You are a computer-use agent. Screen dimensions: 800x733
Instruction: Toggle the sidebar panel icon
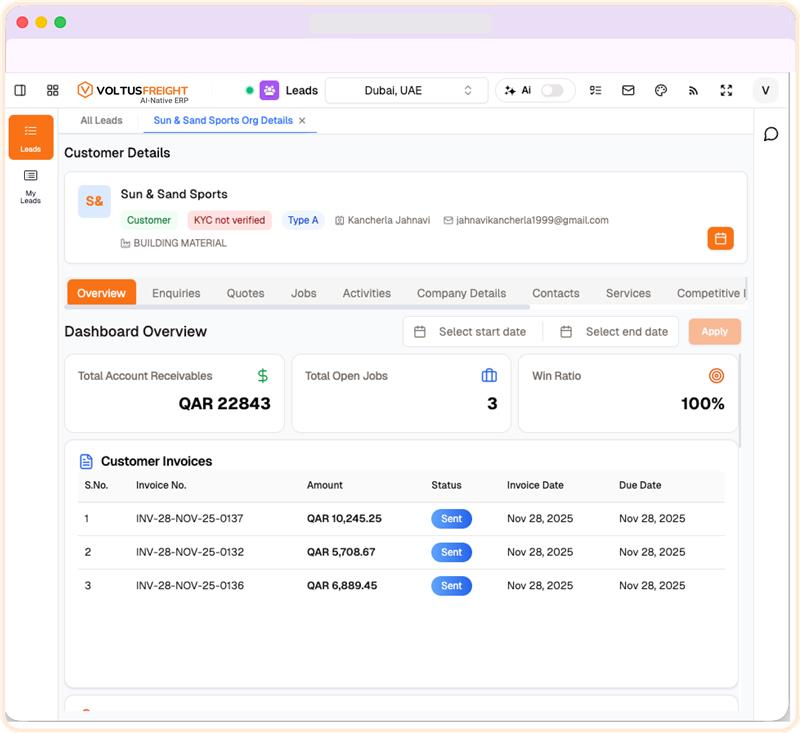coord(20,90)
